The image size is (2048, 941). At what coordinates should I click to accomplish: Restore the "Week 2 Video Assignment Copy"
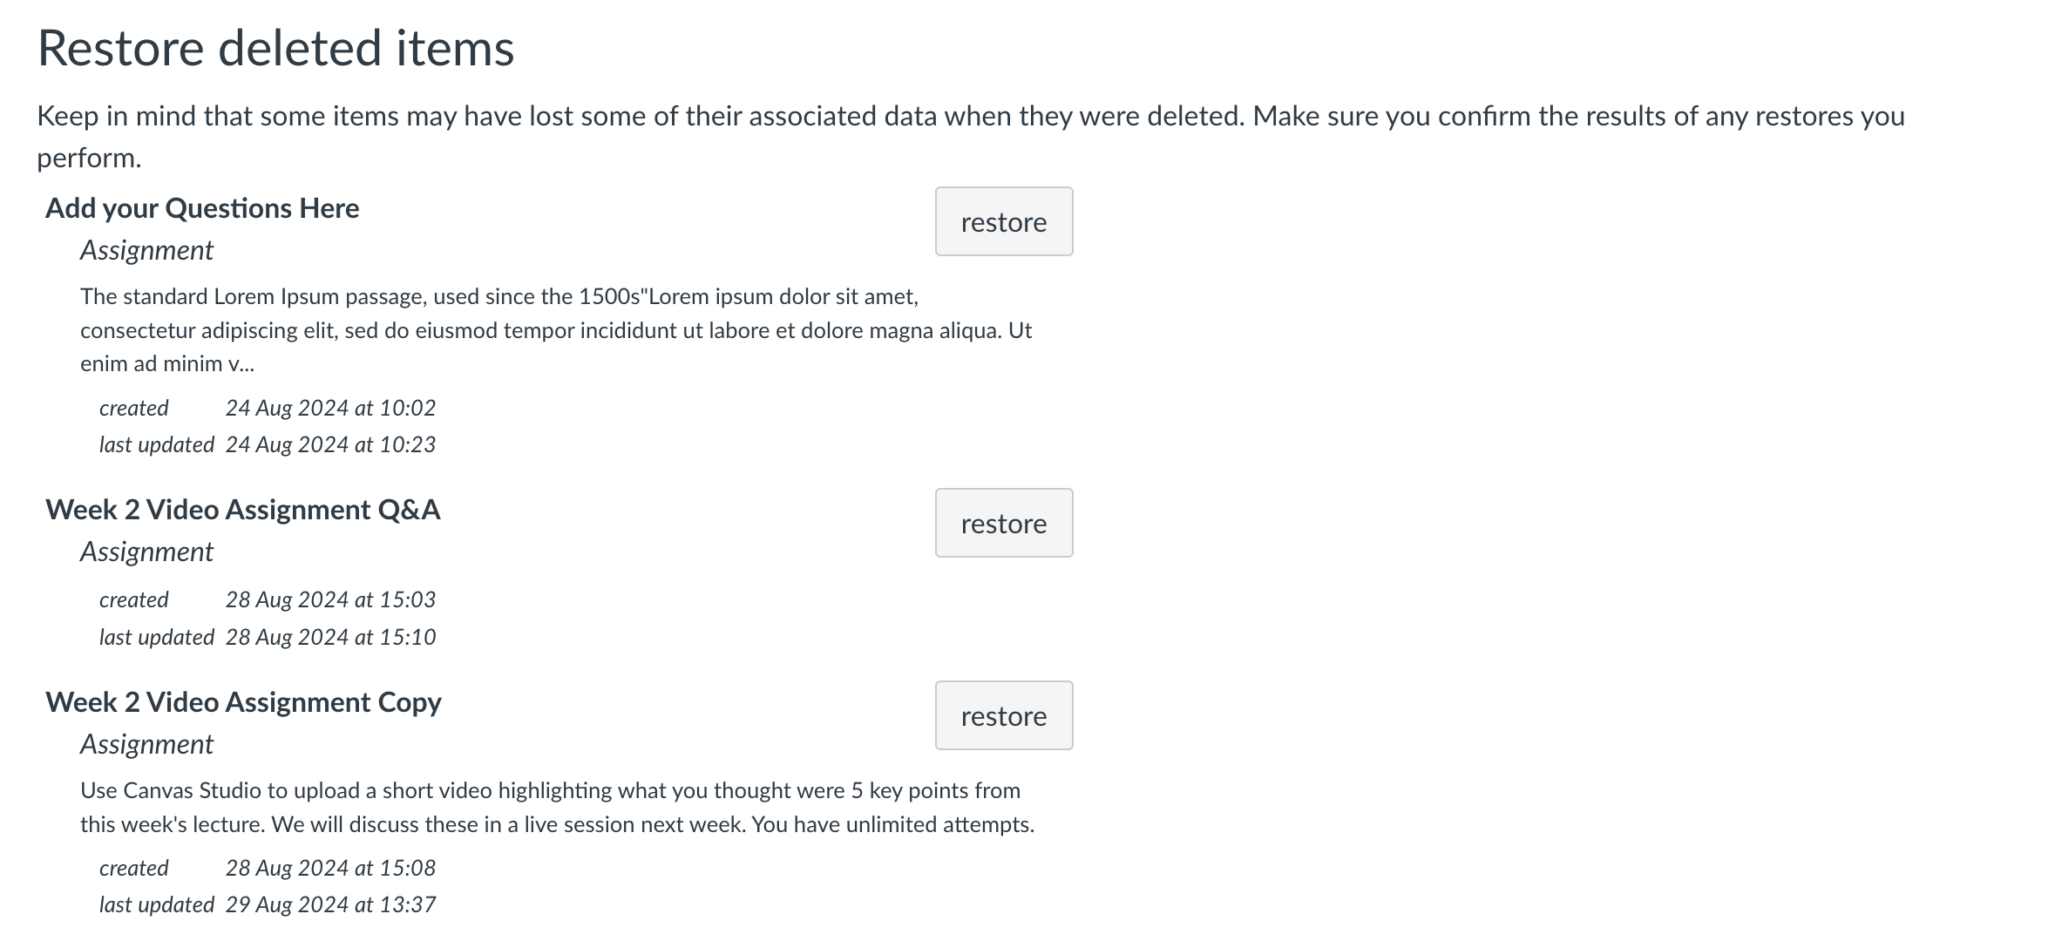1003,715
